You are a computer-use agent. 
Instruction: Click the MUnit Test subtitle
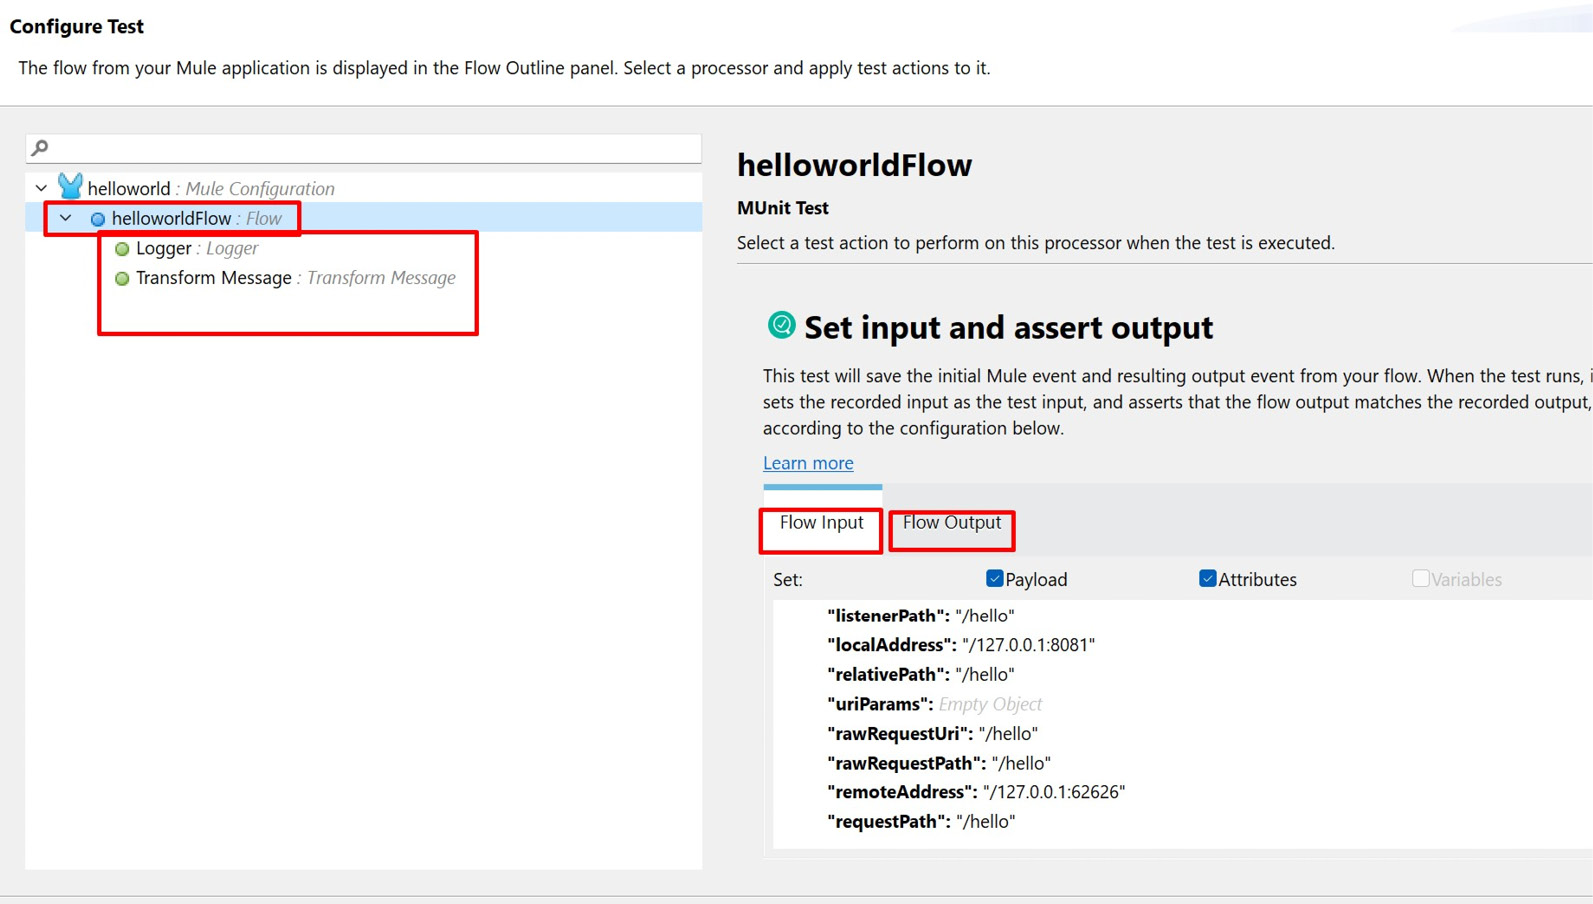point(783,208)
